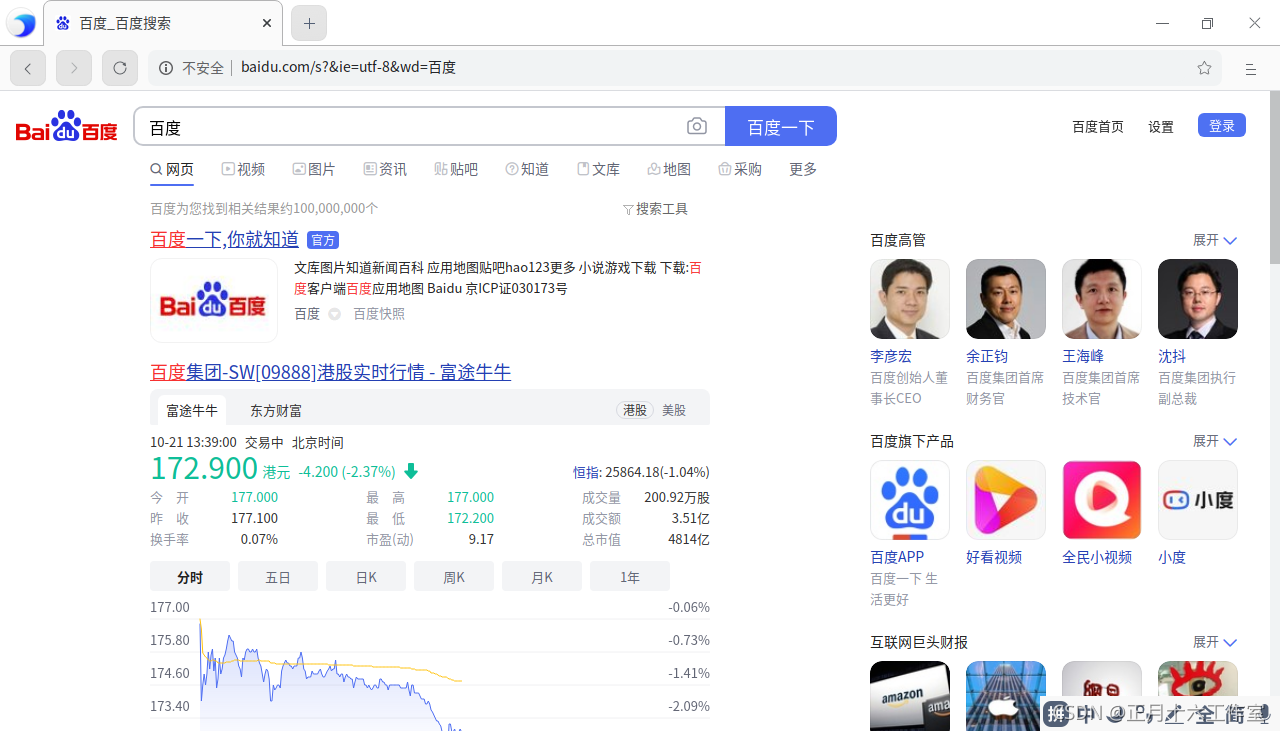Open the 沈抖 name link
This screenshot has width=1280, height=731.
pos(1172,356)
